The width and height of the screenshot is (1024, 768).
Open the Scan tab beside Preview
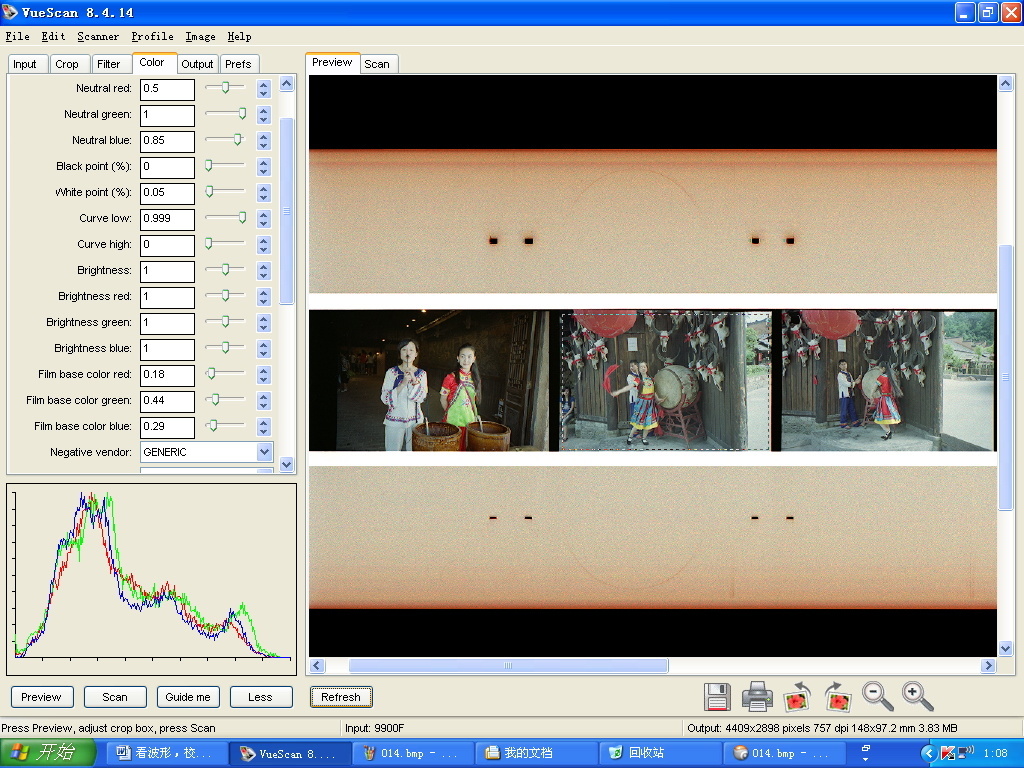click(x=377, y=64)
